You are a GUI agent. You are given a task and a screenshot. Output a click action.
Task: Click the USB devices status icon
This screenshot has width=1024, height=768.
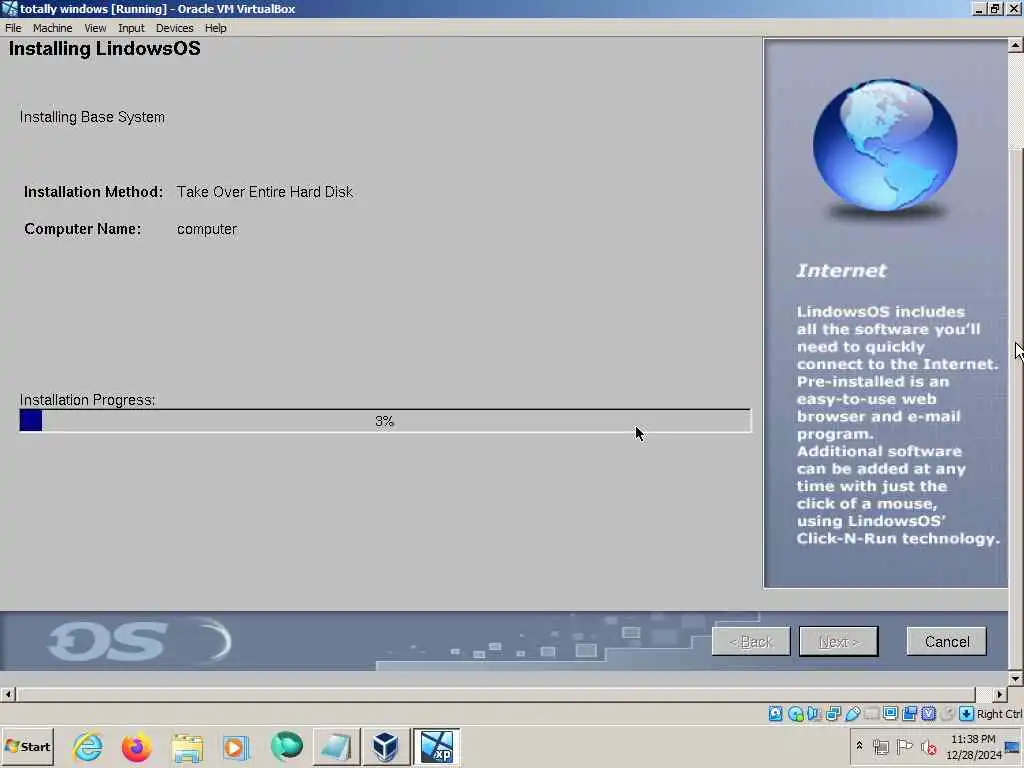pyautogui.click(x=853, y=714)
